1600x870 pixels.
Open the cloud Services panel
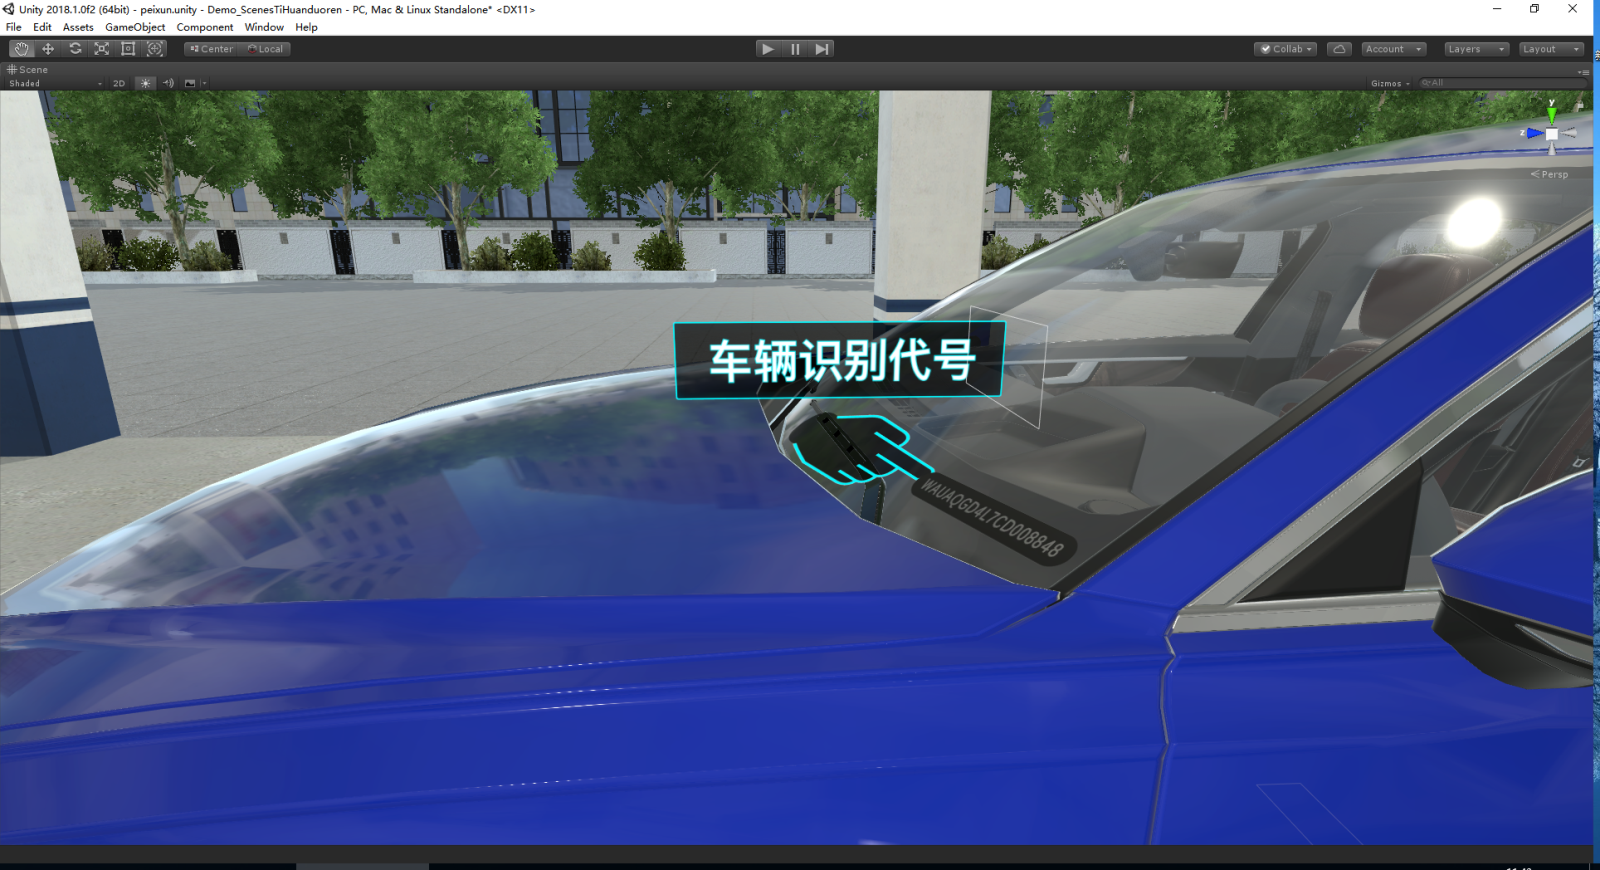(1339, 49)
